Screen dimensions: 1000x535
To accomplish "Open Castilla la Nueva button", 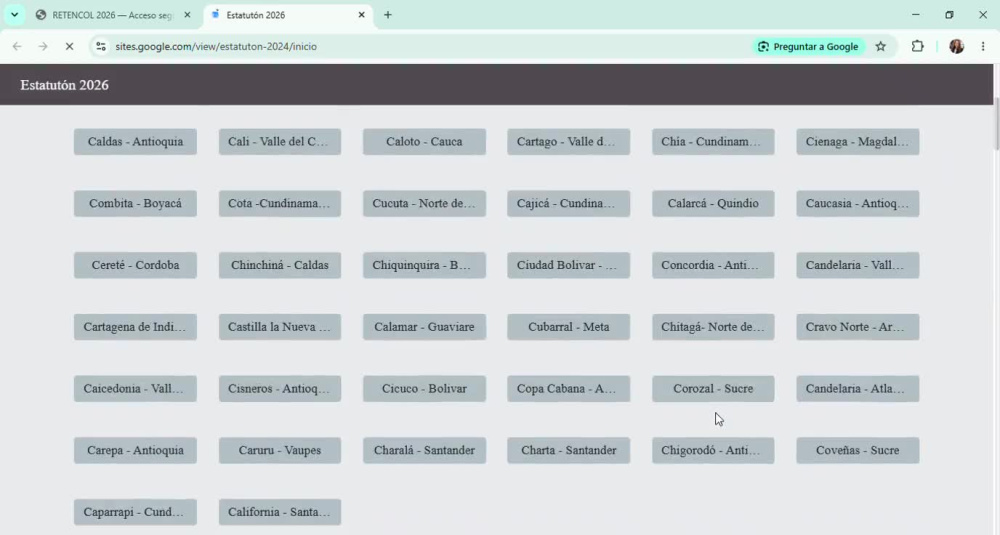I will (x=280, y=327).
